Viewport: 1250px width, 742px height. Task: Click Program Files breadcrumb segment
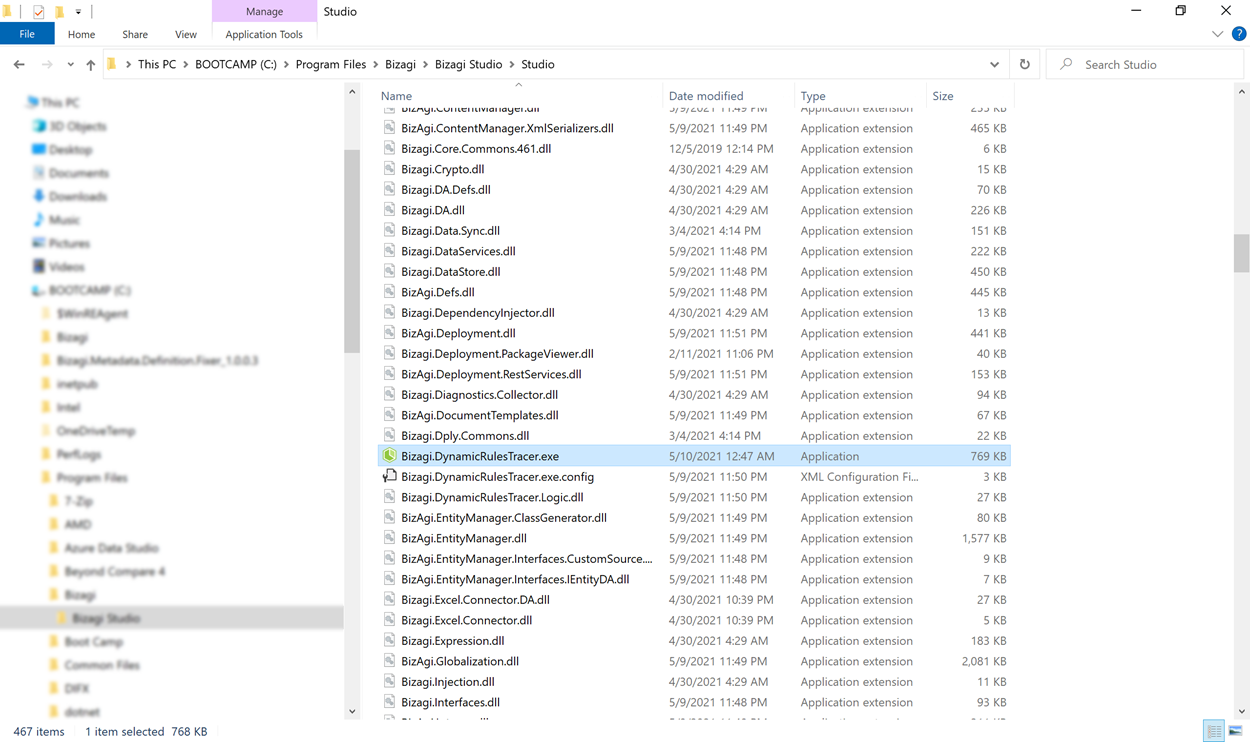331,64
